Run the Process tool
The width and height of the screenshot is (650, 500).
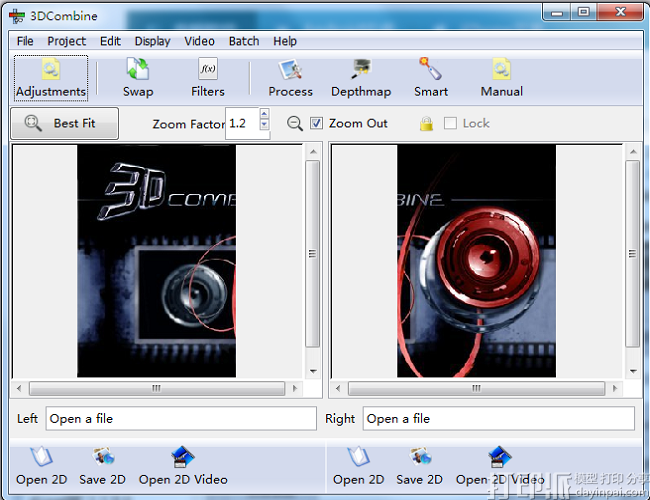pos(290,79)
